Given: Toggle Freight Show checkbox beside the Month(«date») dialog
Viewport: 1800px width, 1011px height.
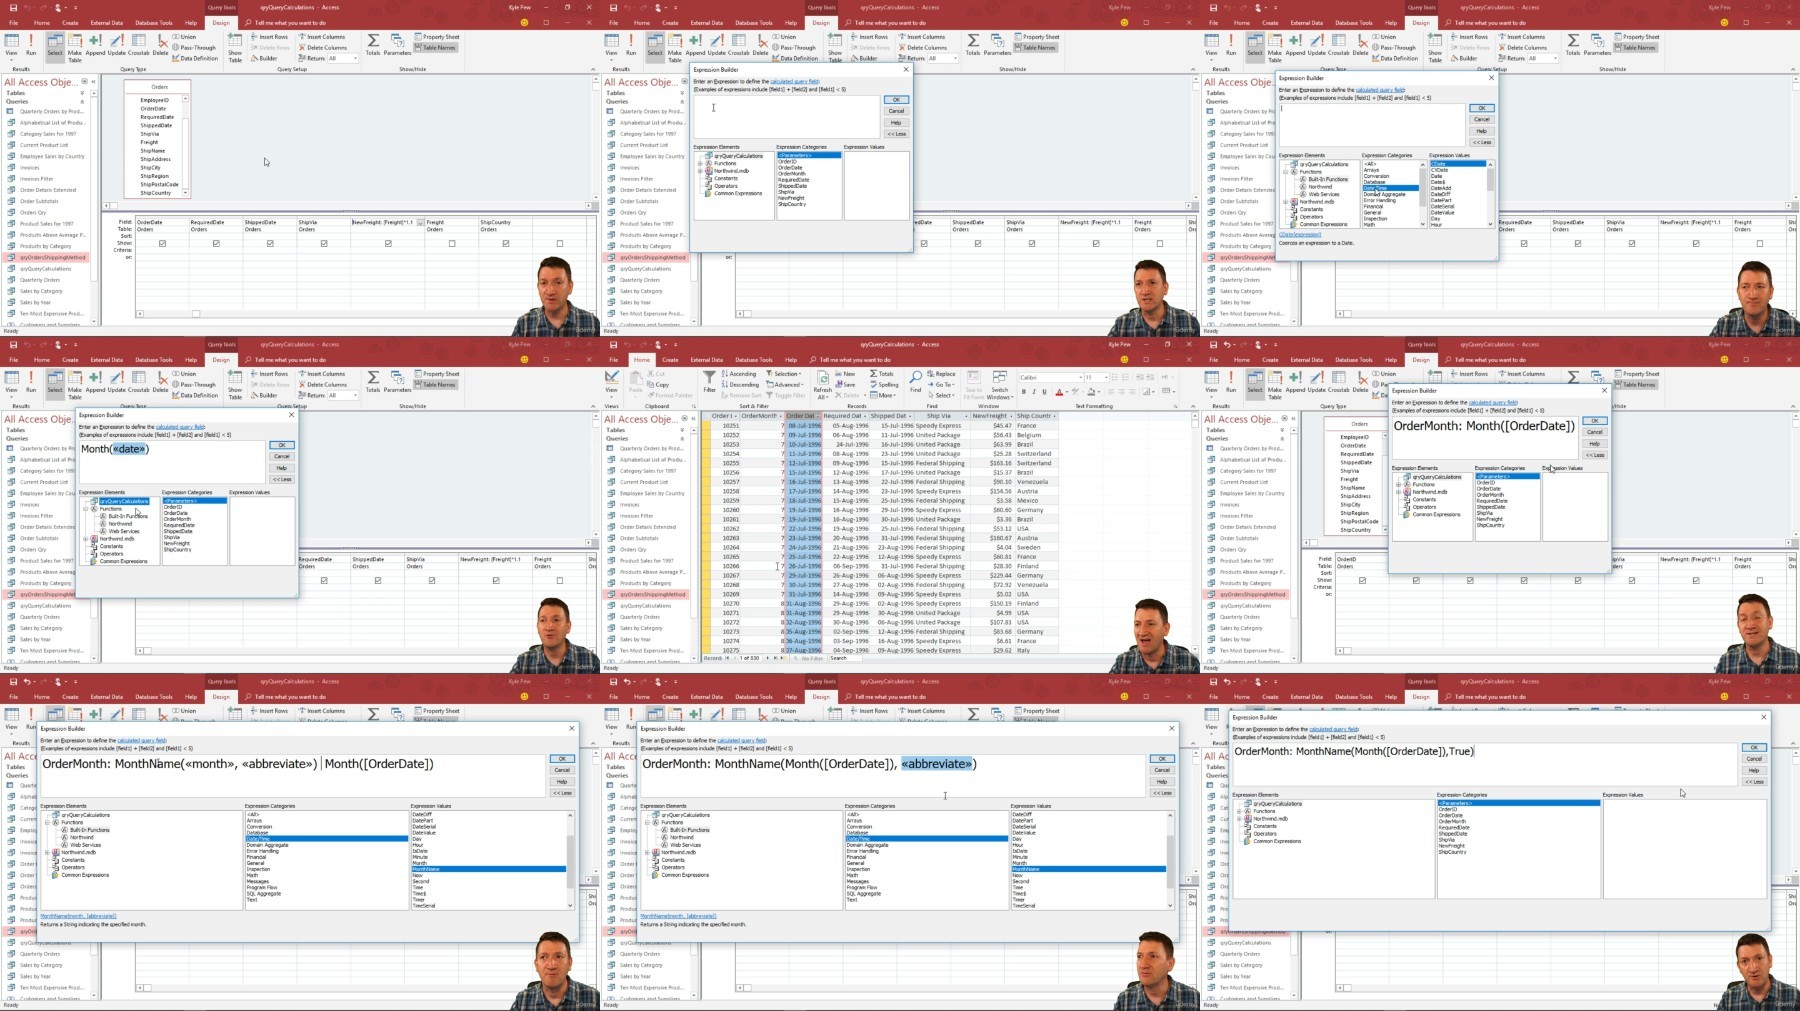Looking at the screenshot, I should pos(560,580).
